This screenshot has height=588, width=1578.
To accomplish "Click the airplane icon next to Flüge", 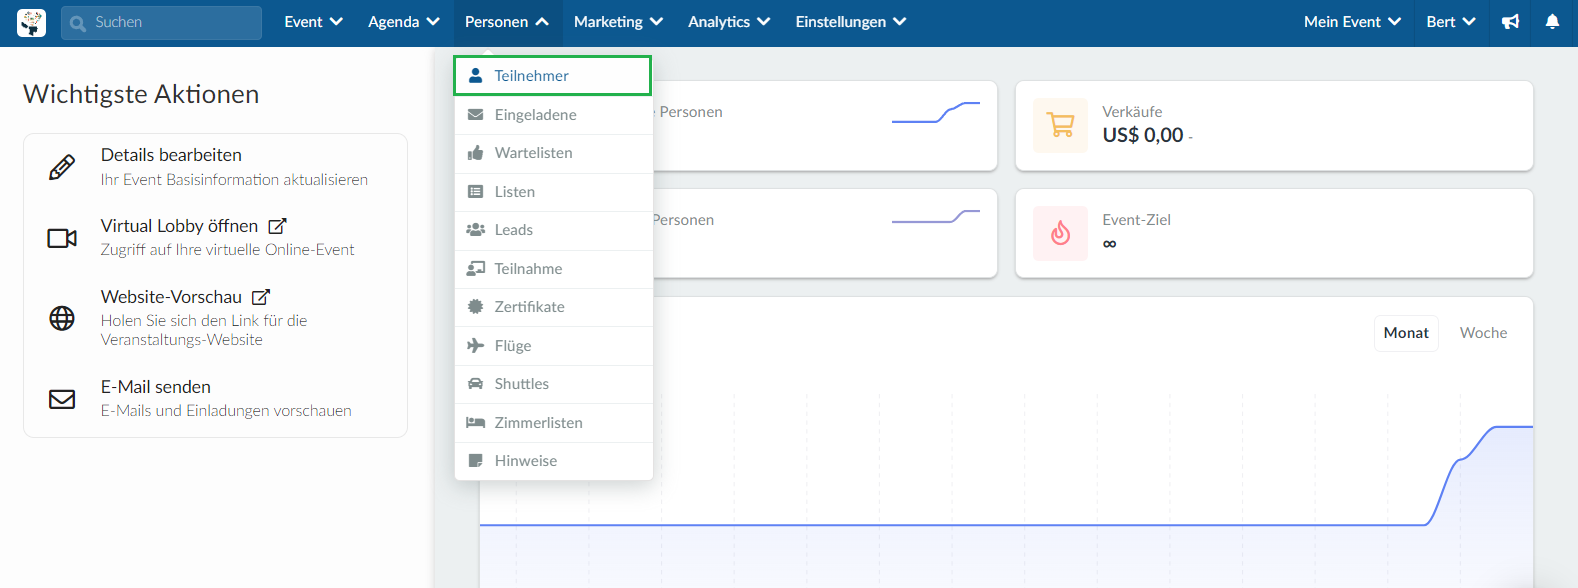I will [x=476, y=345].
